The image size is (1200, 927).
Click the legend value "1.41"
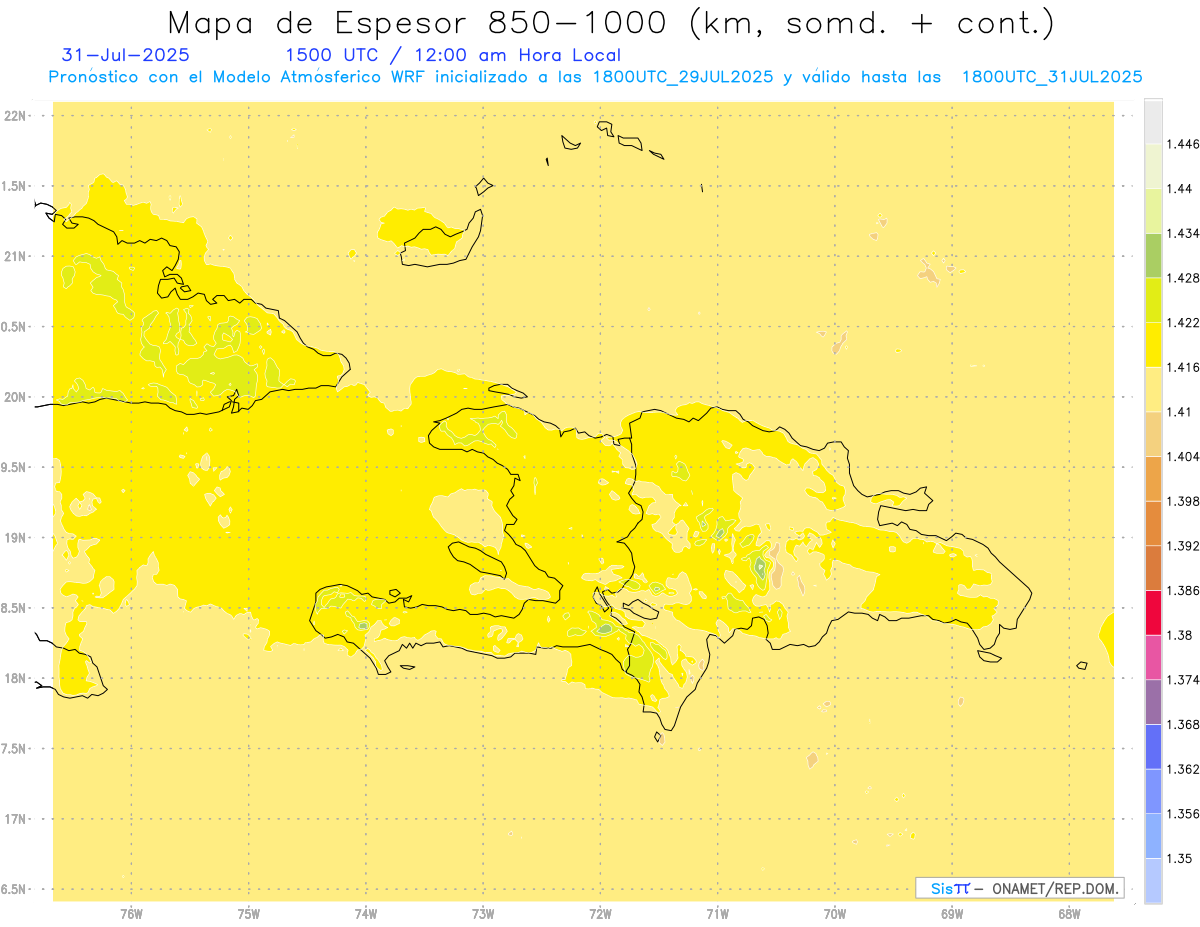[1180, 412]
